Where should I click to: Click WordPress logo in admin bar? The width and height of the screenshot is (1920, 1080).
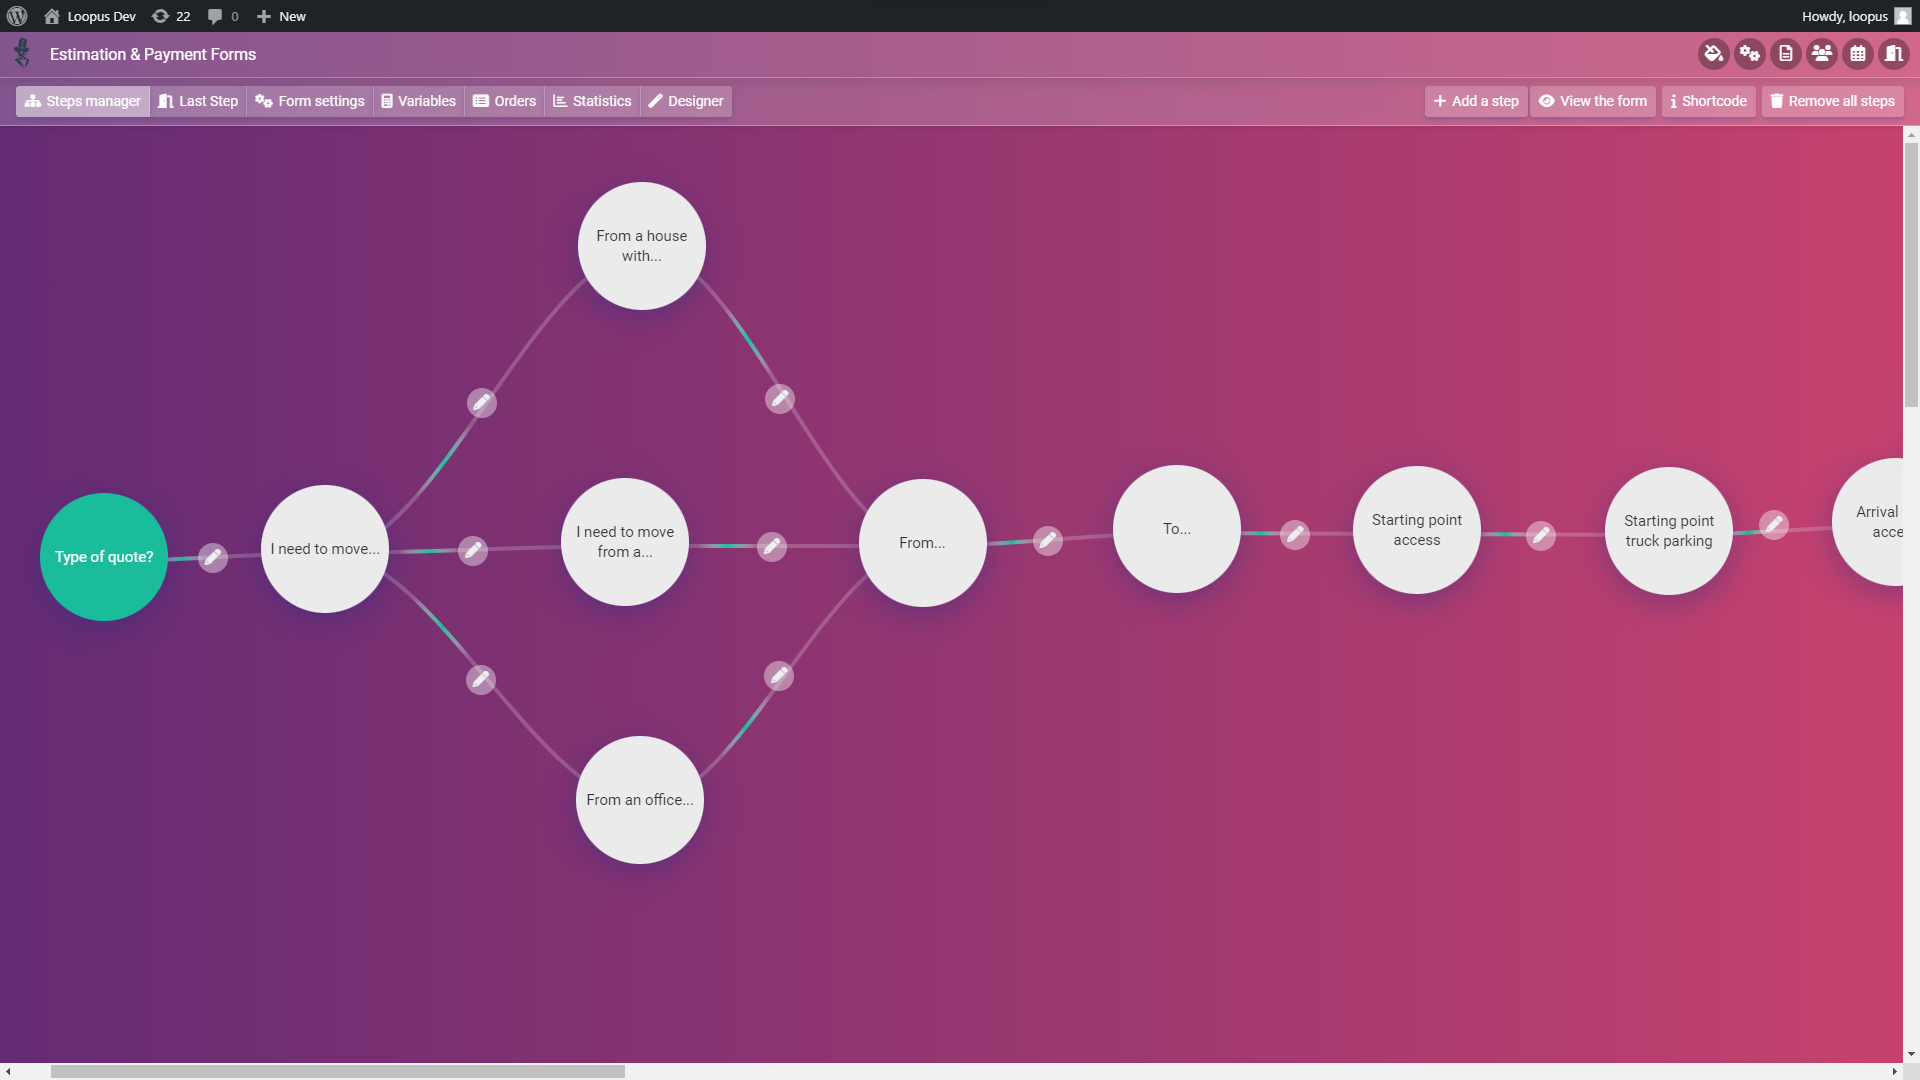coord(17,16)
